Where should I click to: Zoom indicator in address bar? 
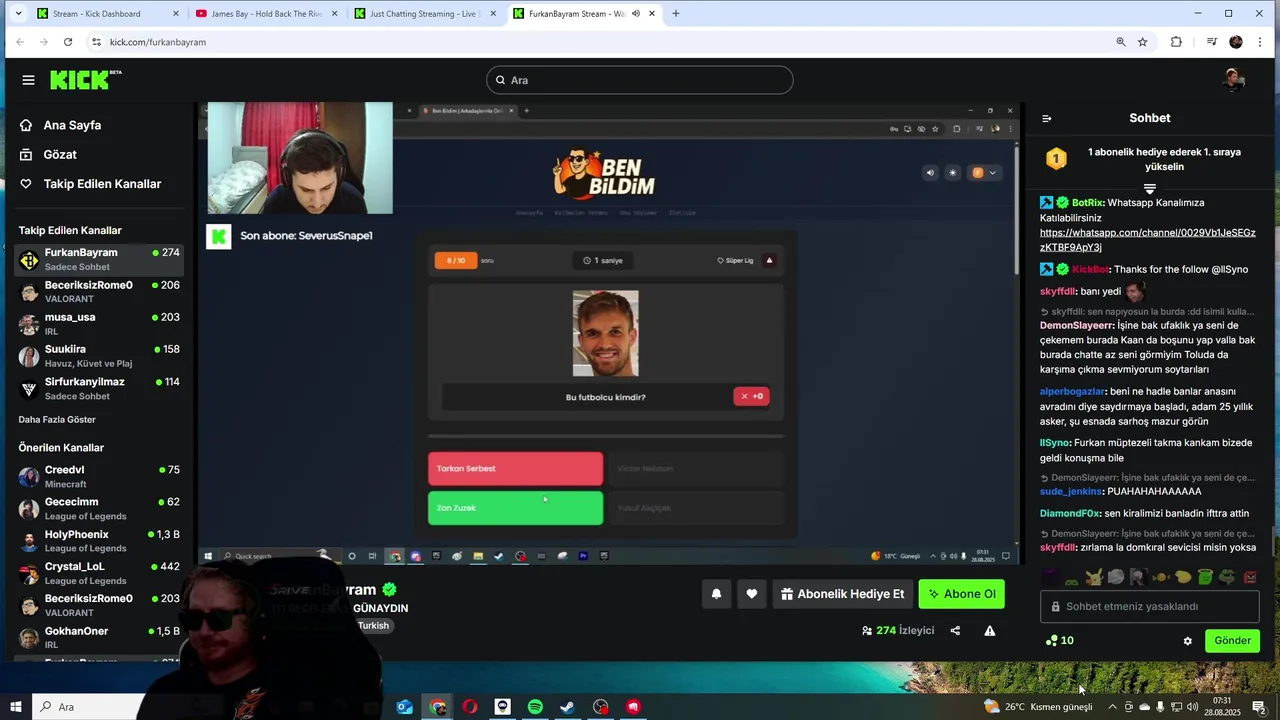tap(1121, 42)
